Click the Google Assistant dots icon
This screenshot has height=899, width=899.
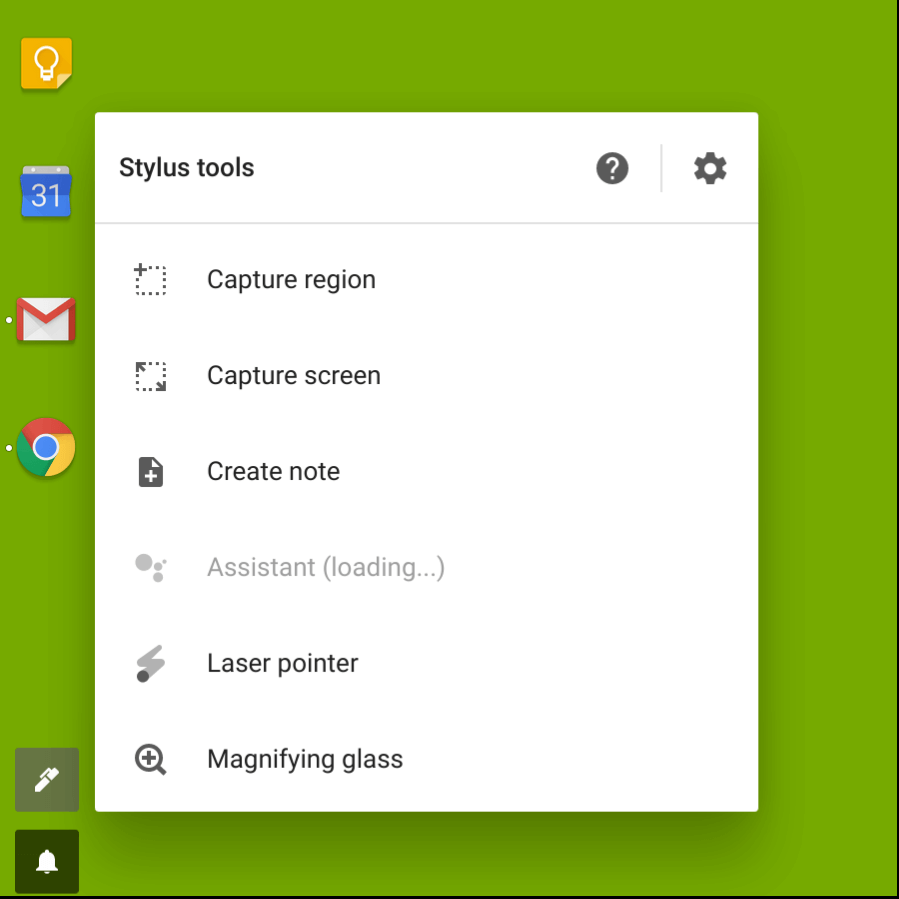click(x=151, y=568)
